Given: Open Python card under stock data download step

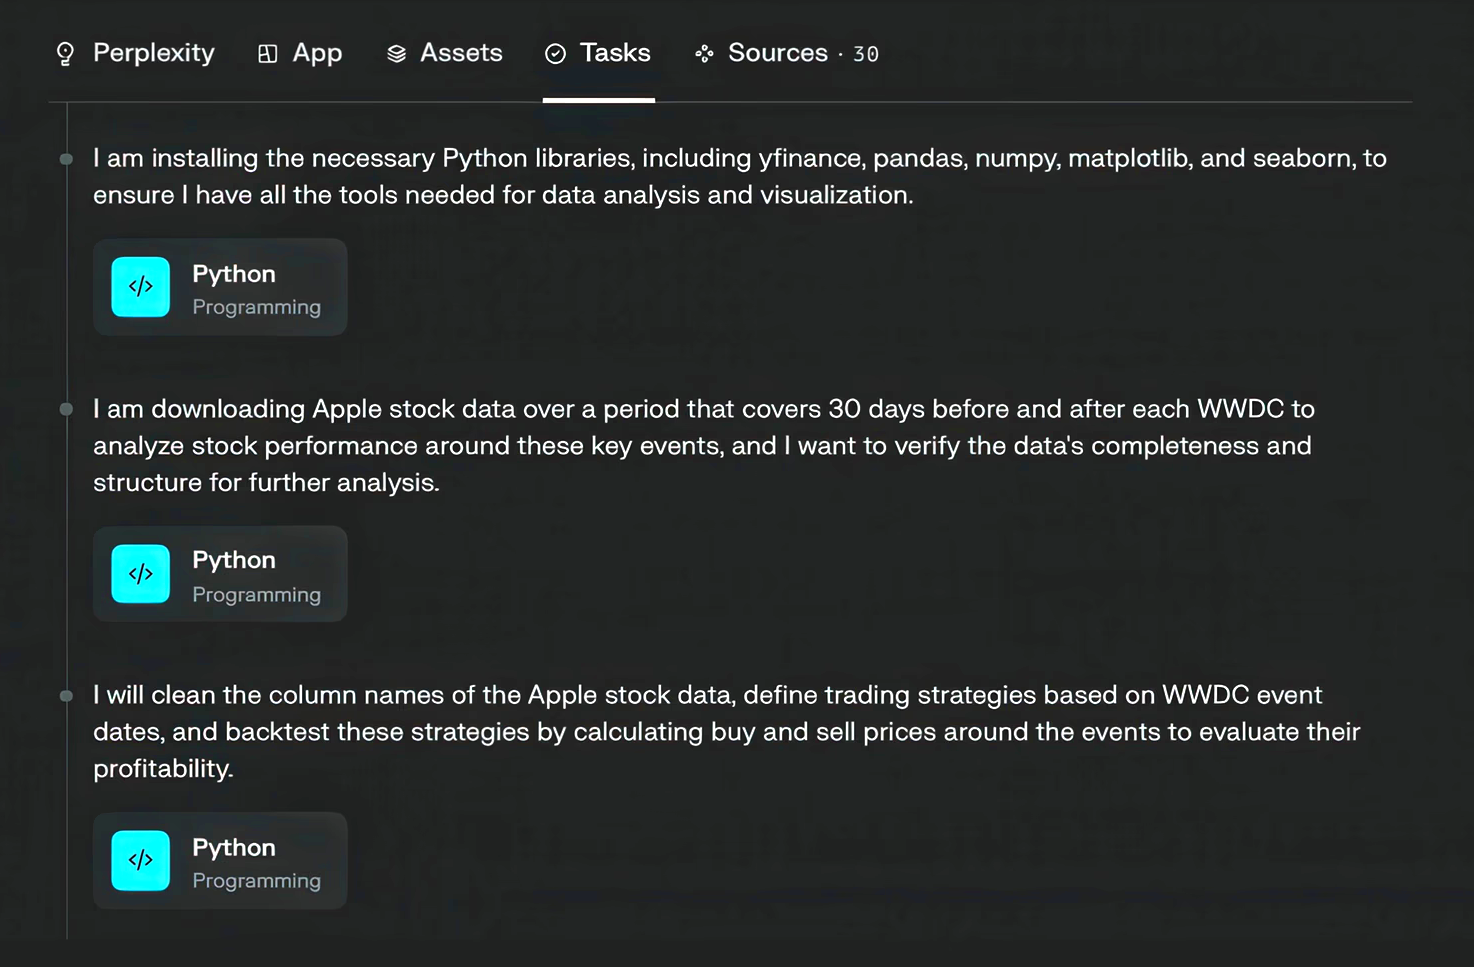Looking at the screenshot, I should [x=220, y=575].
